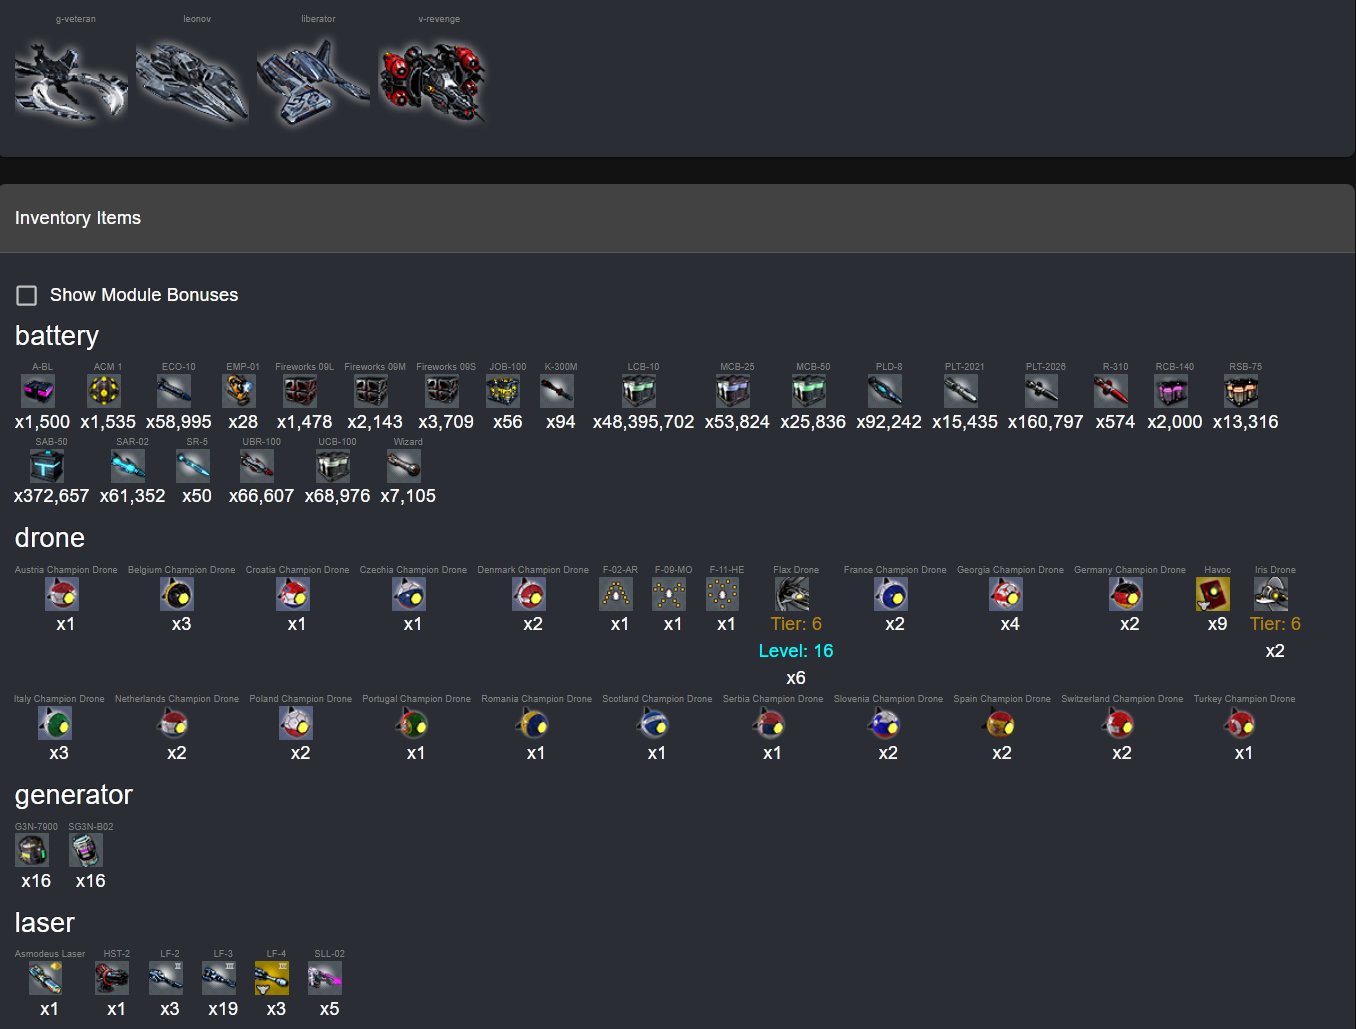Click the SAB-50 ammo icon
This screenshot has width=1356, height=1029.
[47, 466]
